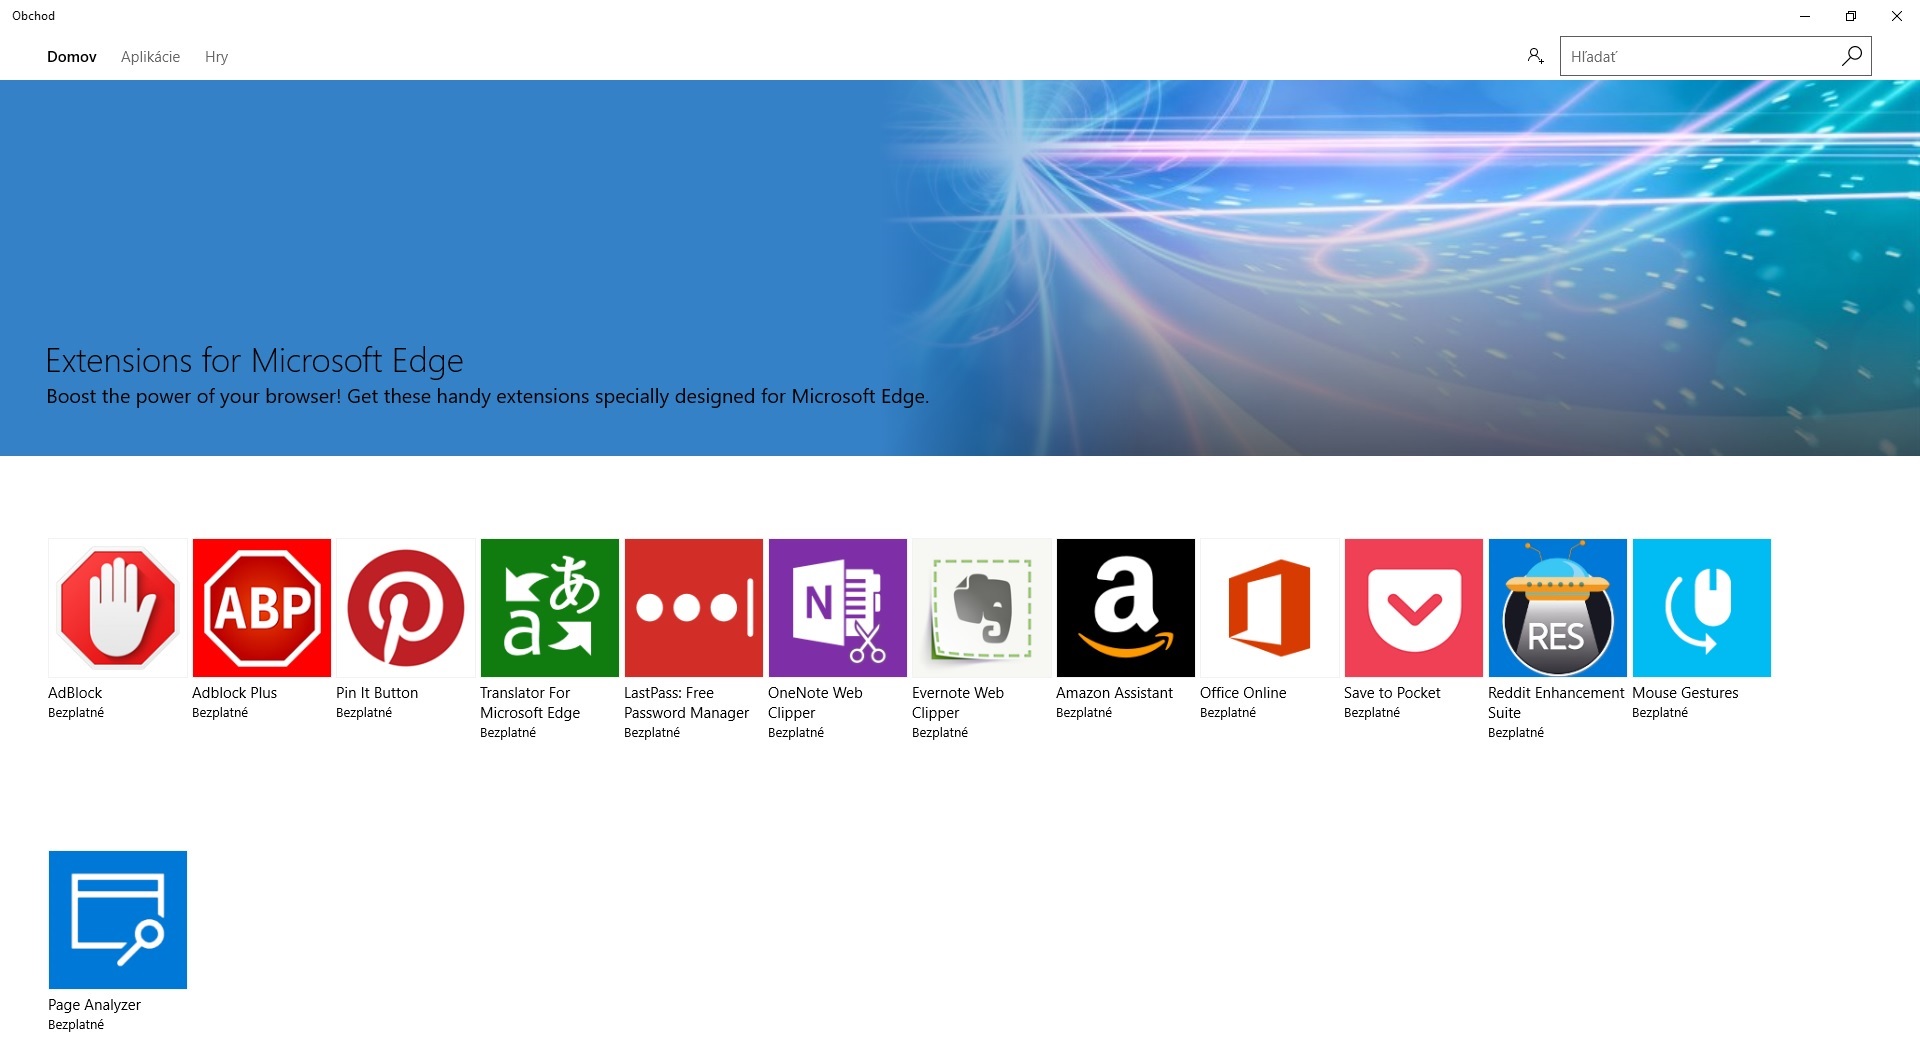The image size is (1920, 1040).
Task: Click the Translator For Microsoft Edge title
Action: pyautogui.click(x=530, y=703)
